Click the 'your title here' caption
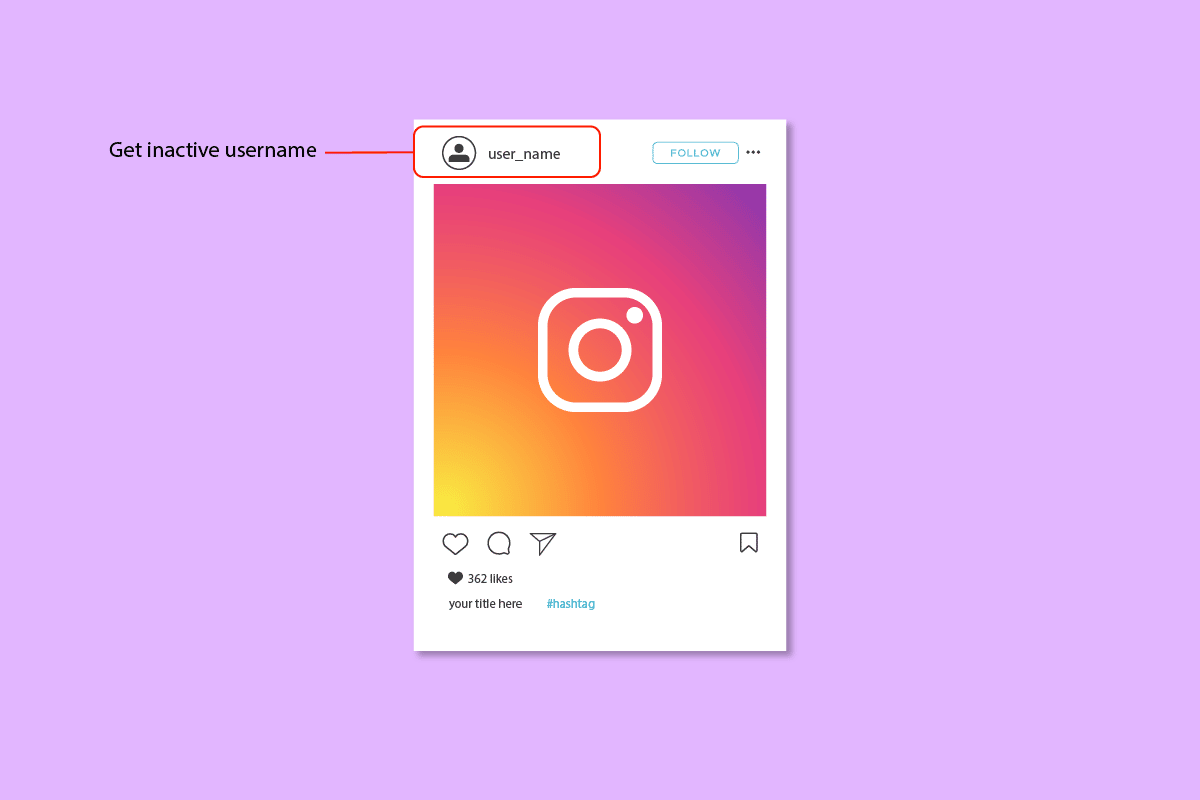 pyautogui.click(x=485, y=604)
